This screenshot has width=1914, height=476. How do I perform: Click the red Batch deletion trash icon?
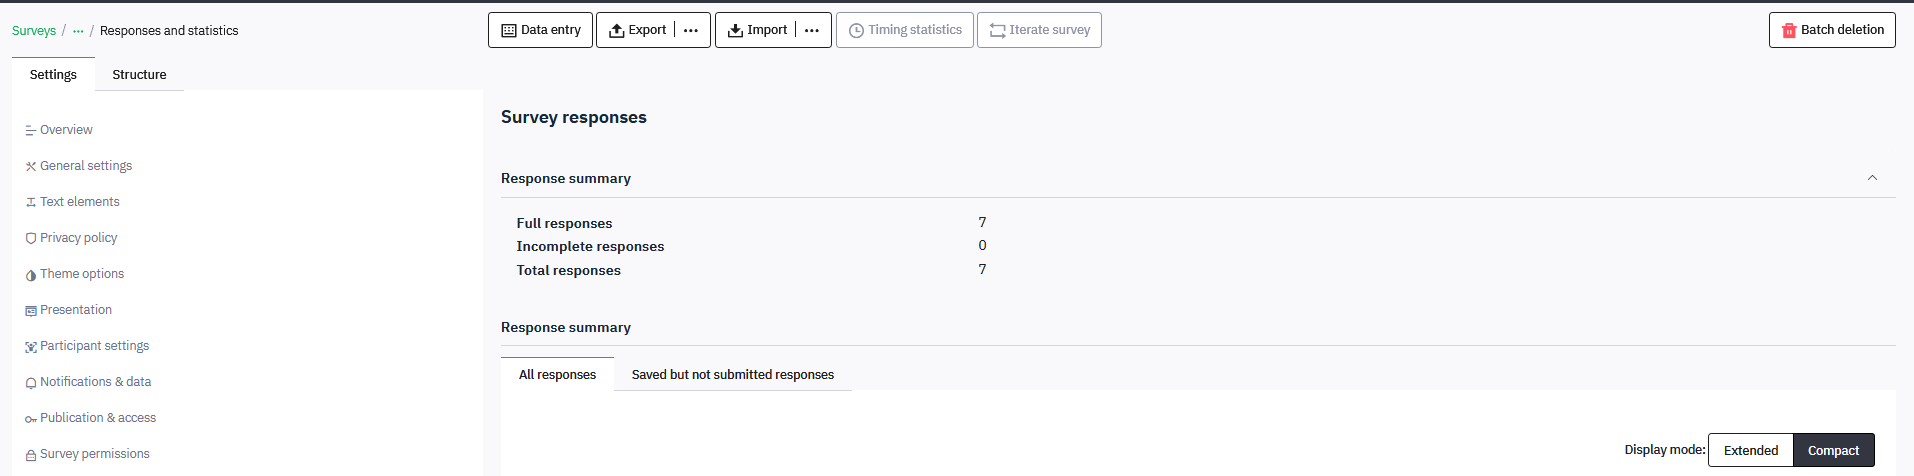(x=1789, y=30)
